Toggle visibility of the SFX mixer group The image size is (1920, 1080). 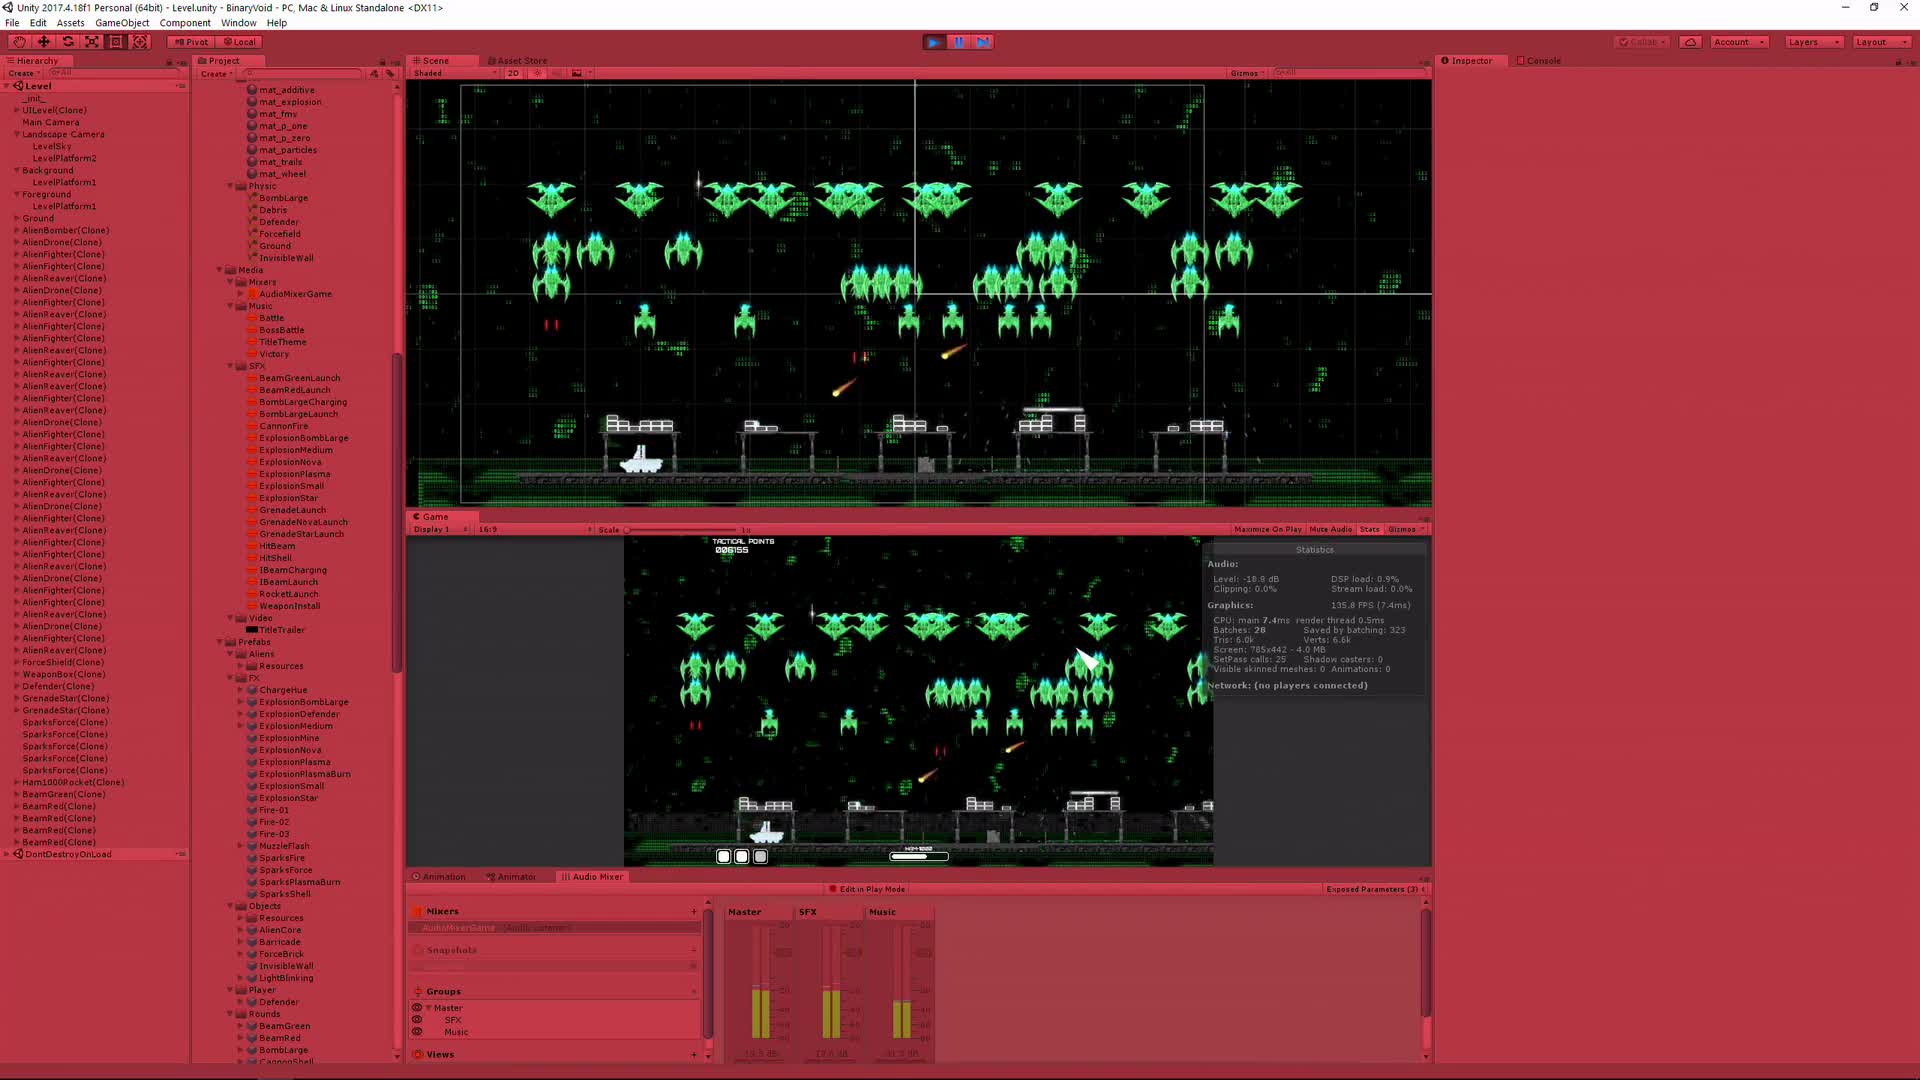coord(419,1019)
